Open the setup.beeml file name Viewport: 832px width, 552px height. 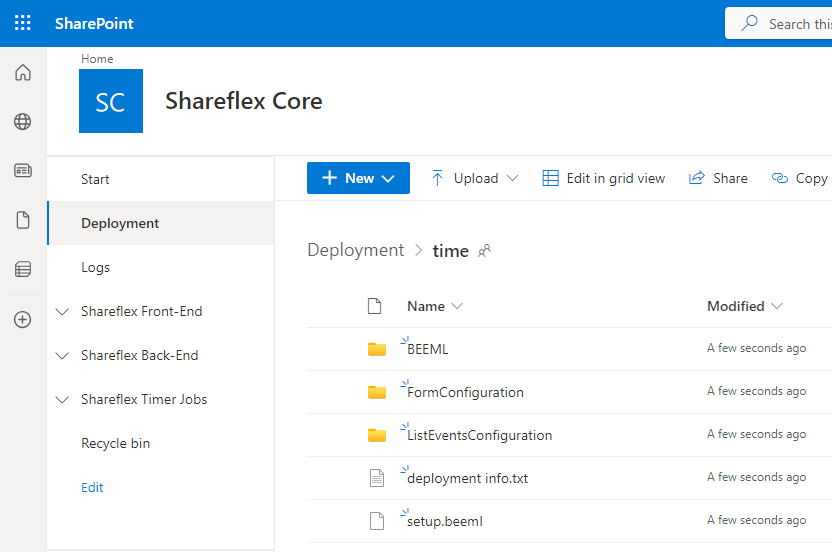(x=445, y=521)
